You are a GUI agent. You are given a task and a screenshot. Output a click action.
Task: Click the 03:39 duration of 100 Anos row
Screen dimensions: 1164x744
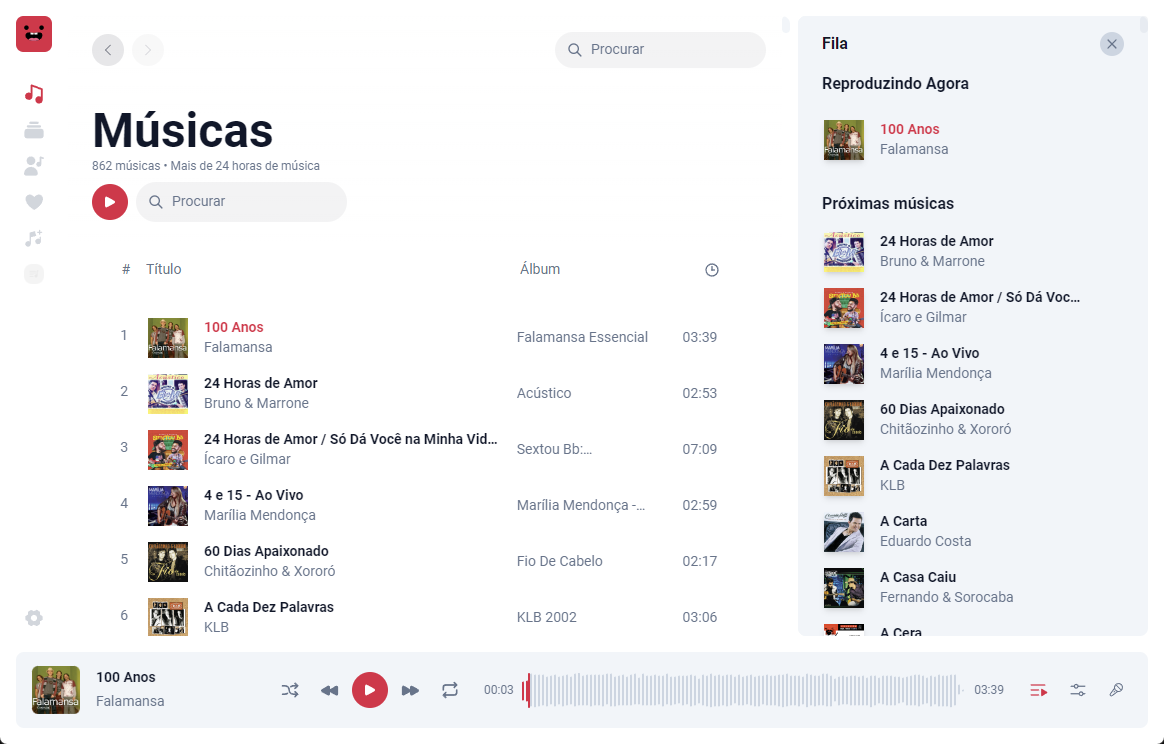[699, 337]
